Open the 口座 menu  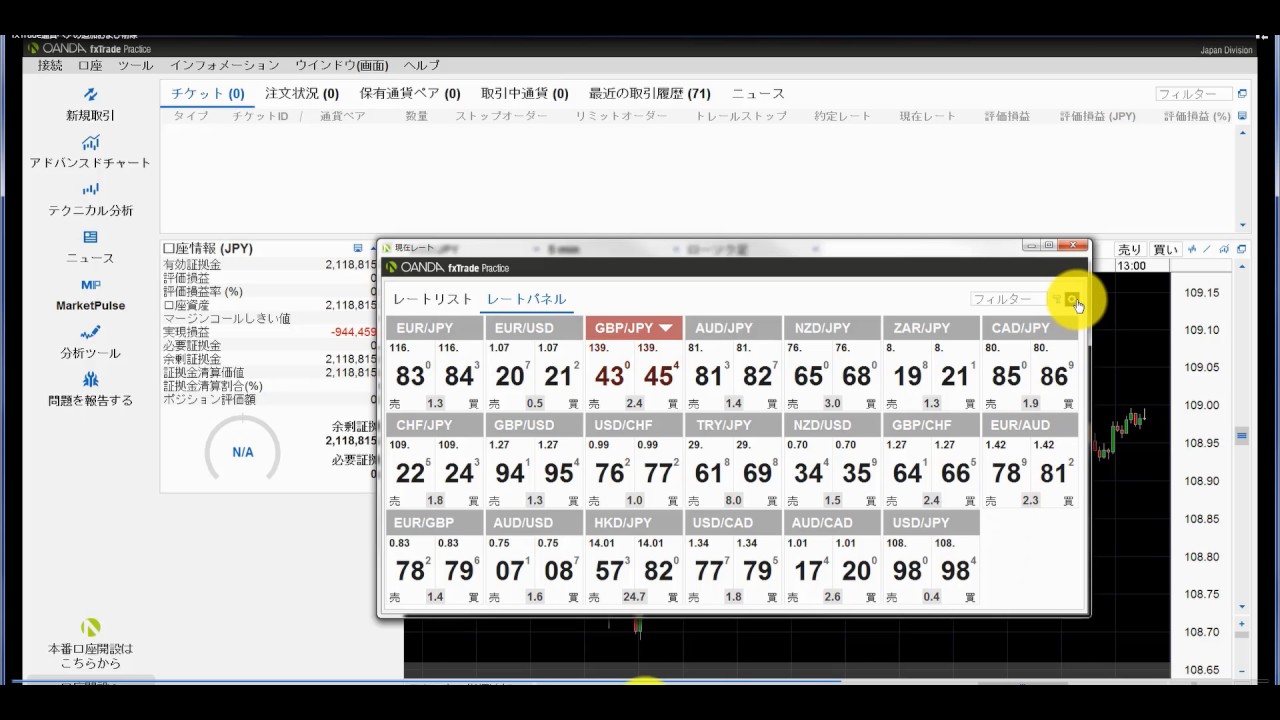coord(90,65)
